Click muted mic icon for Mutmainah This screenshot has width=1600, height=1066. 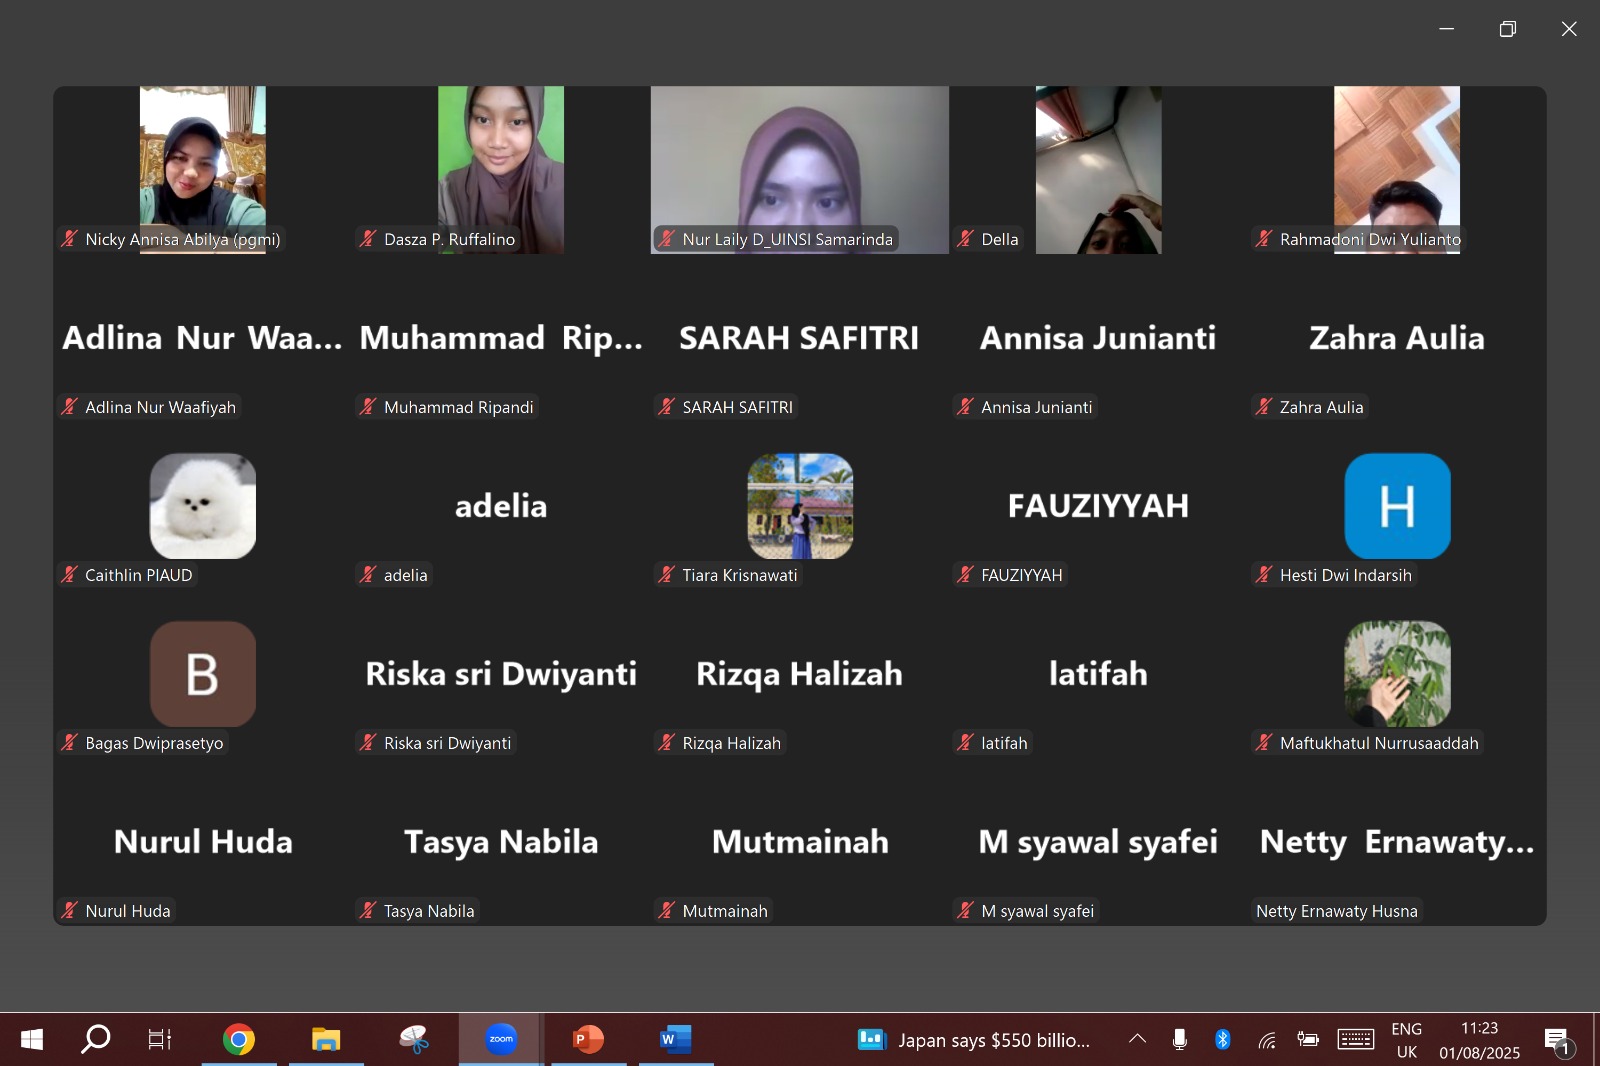point(667,910)
